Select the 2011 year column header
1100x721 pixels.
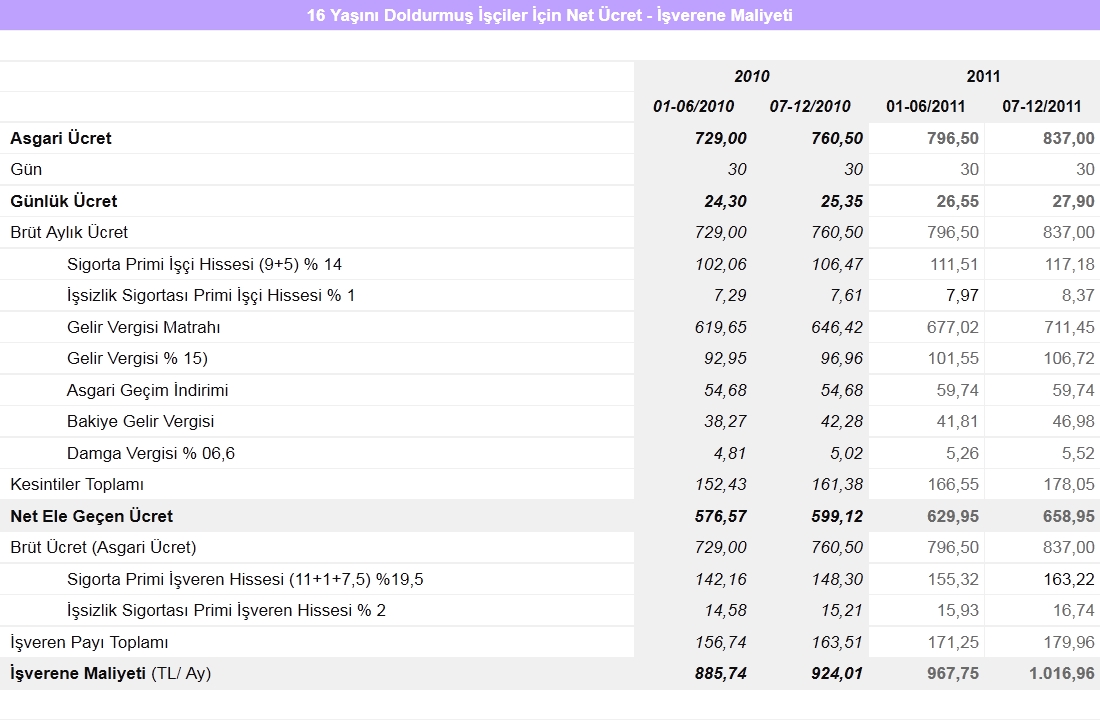pyautogui.click(x=983, y=76)
